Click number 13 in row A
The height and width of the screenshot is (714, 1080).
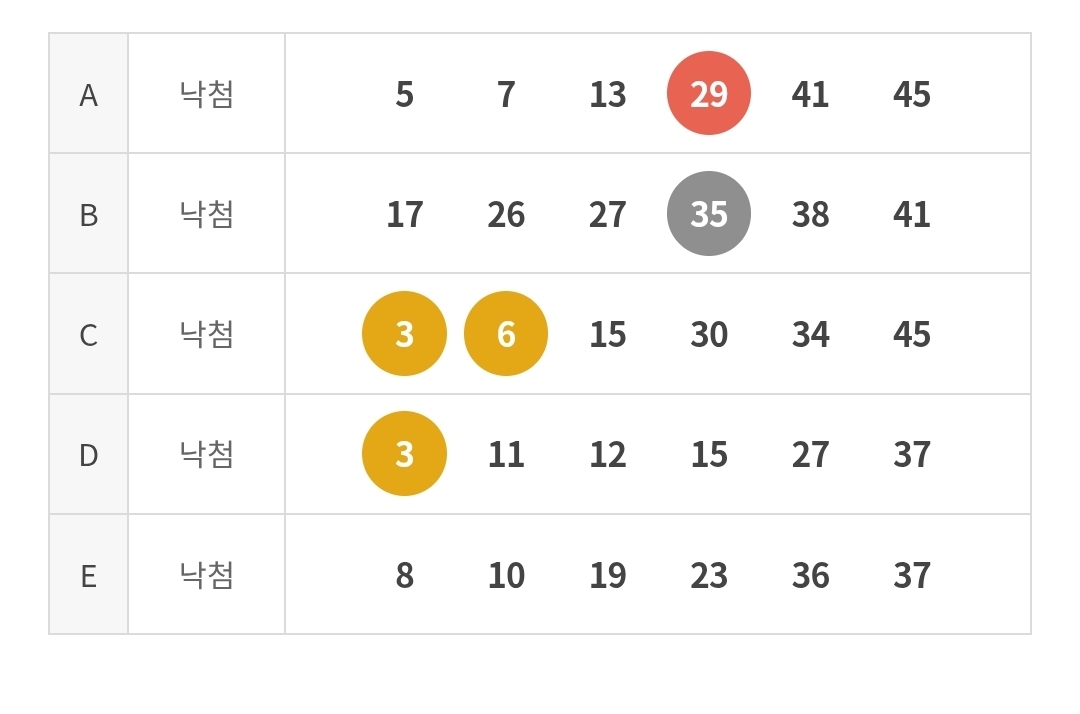tap(607, 94)
